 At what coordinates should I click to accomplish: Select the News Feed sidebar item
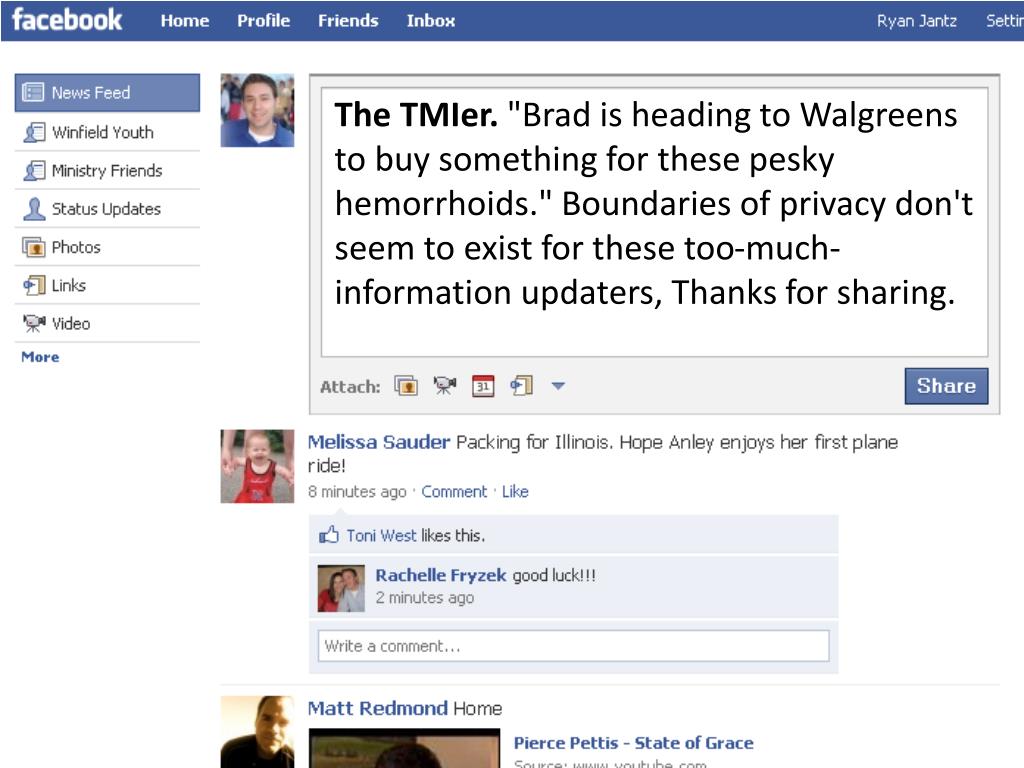point(107,93)
